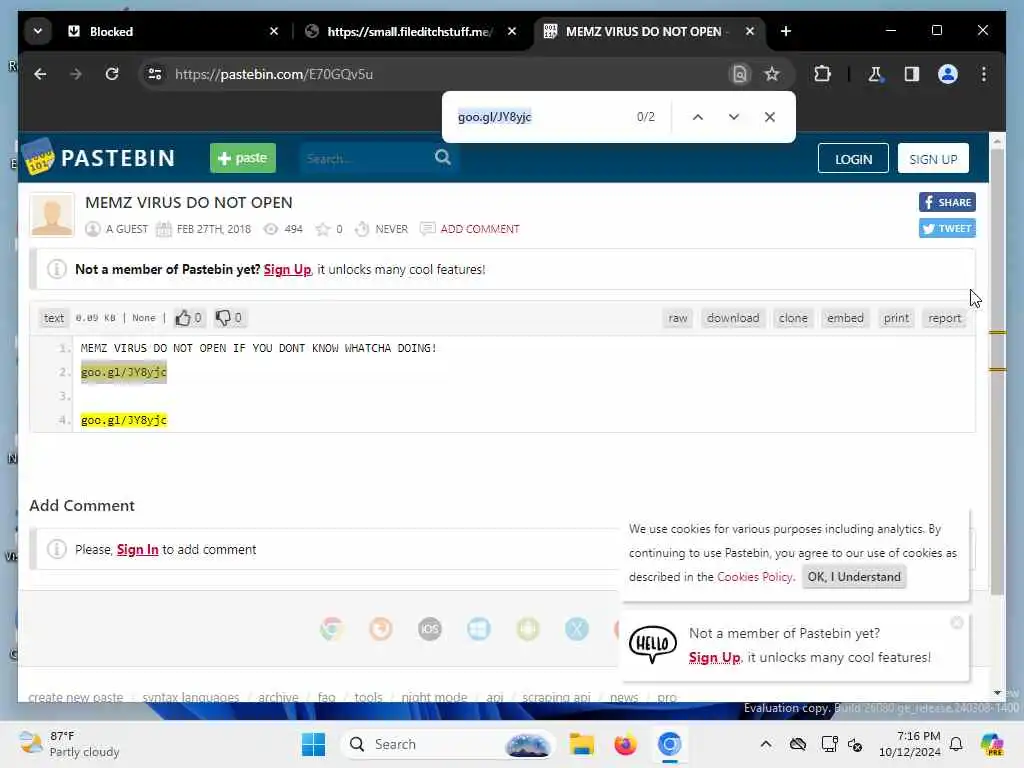Open Chrome Labs flask icon
This screenshot has height=768, width=1024.
(x=875, y=74)
